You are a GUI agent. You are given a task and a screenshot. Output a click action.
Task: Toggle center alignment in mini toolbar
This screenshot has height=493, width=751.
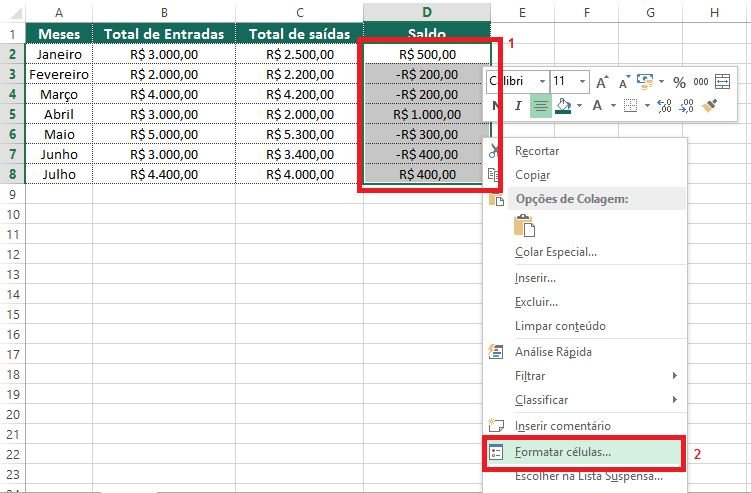coord(540,106)
